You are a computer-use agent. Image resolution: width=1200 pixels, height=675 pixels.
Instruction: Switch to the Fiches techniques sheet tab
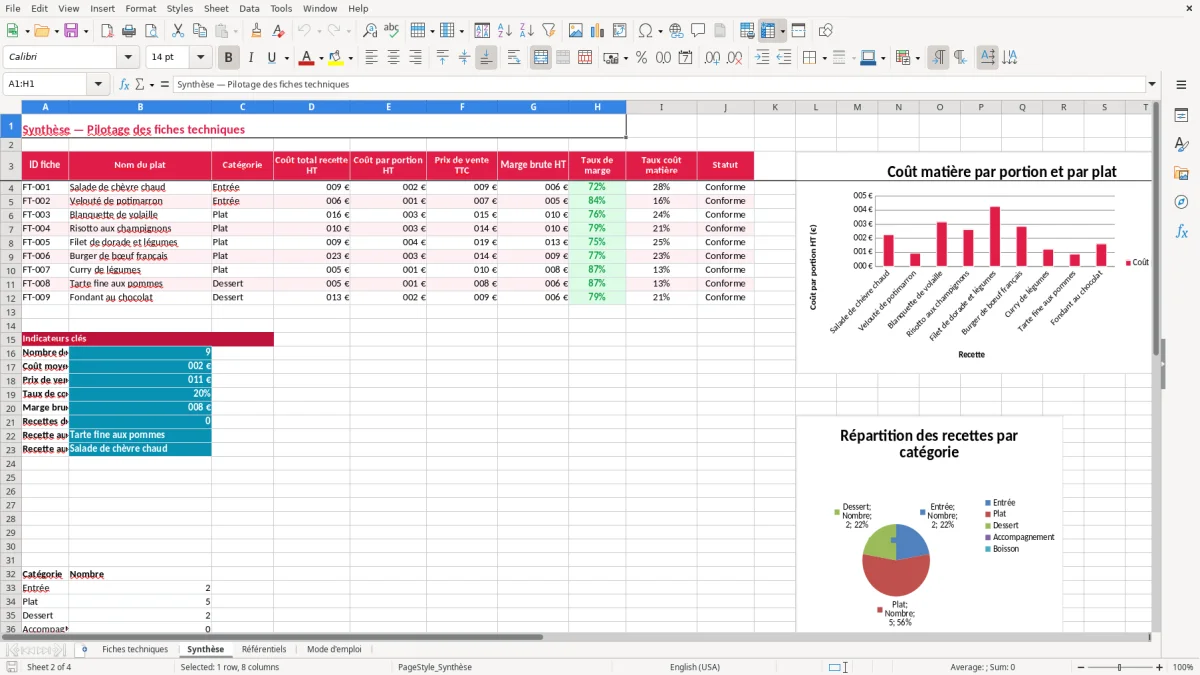pyautogui.click(x=135, y=650)
